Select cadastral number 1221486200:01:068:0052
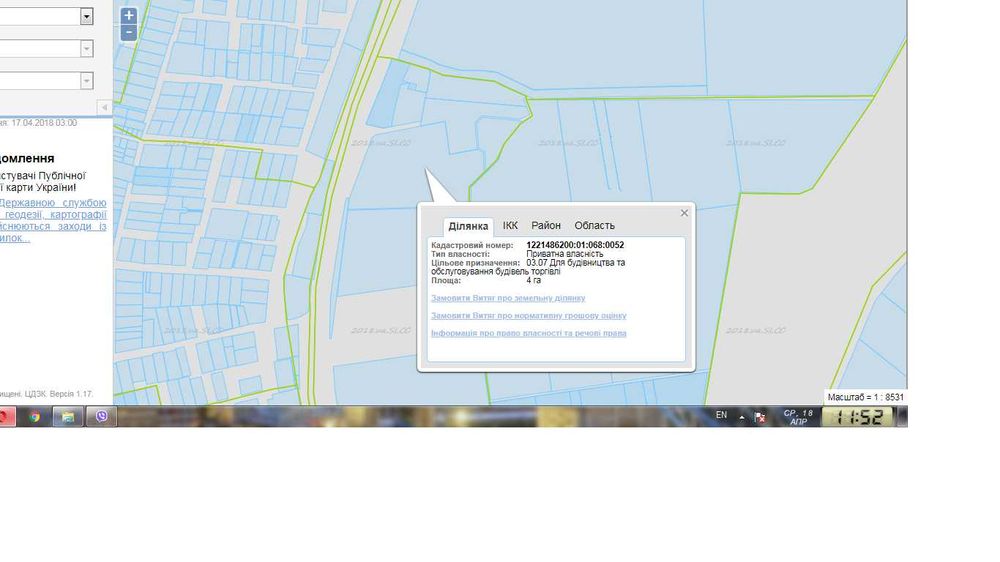Viewport: 1000px width, 562px height. click(575, 245)
